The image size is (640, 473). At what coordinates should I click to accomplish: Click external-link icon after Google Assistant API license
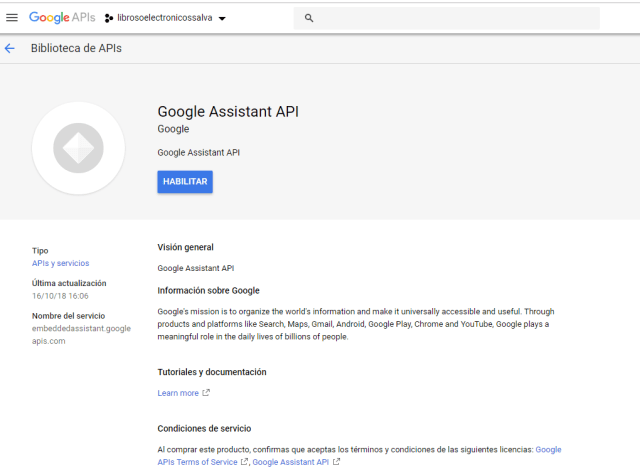click(x=337, y=462)
